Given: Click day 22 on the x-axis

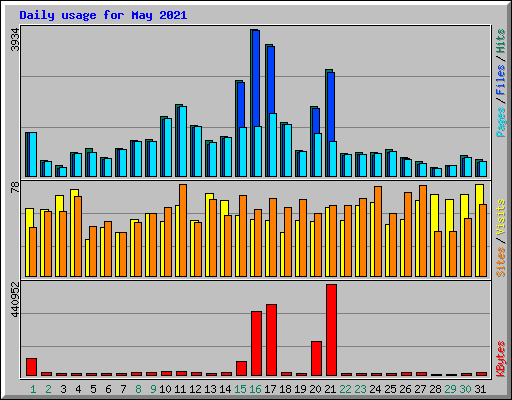Looking at the screenshot, I should coord(345,389).
